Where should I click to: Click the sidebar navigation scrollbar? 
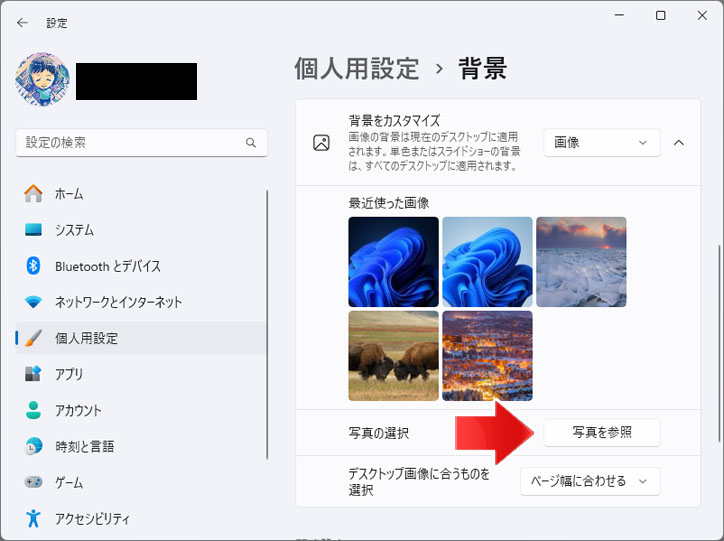(267, 324)
